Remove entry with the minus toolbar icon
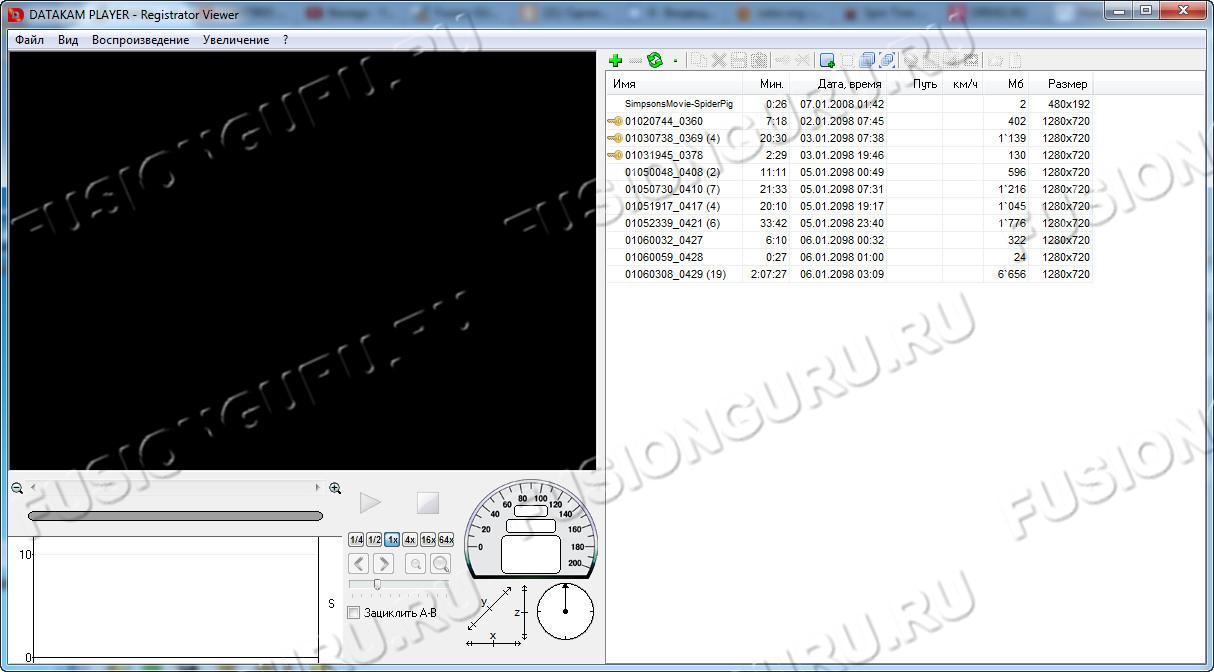Screen dimensions: 1214x672 click(635, 60)
